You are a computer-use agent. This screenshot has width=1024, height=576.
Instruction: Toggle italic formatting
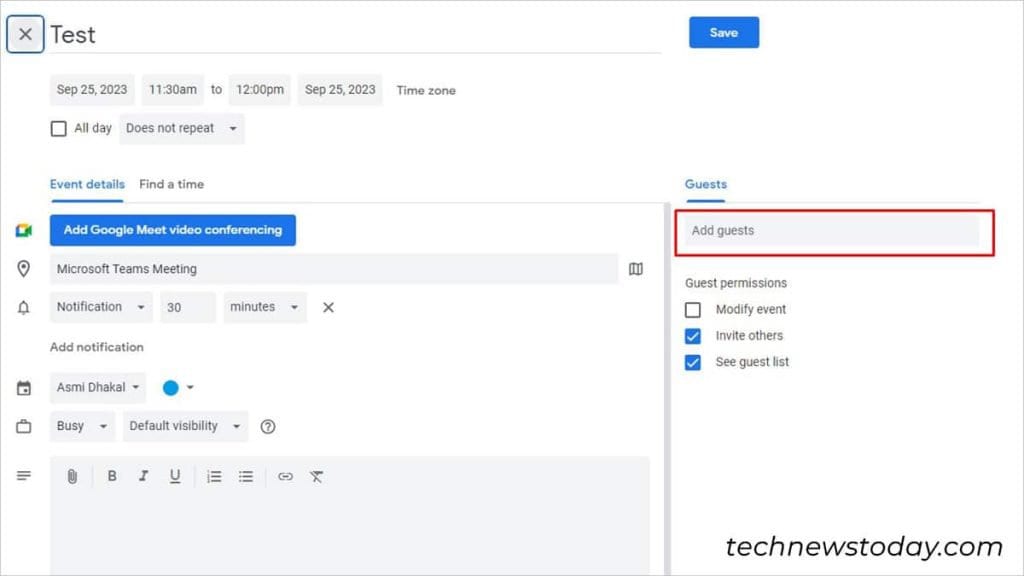[x=143, y=477]
